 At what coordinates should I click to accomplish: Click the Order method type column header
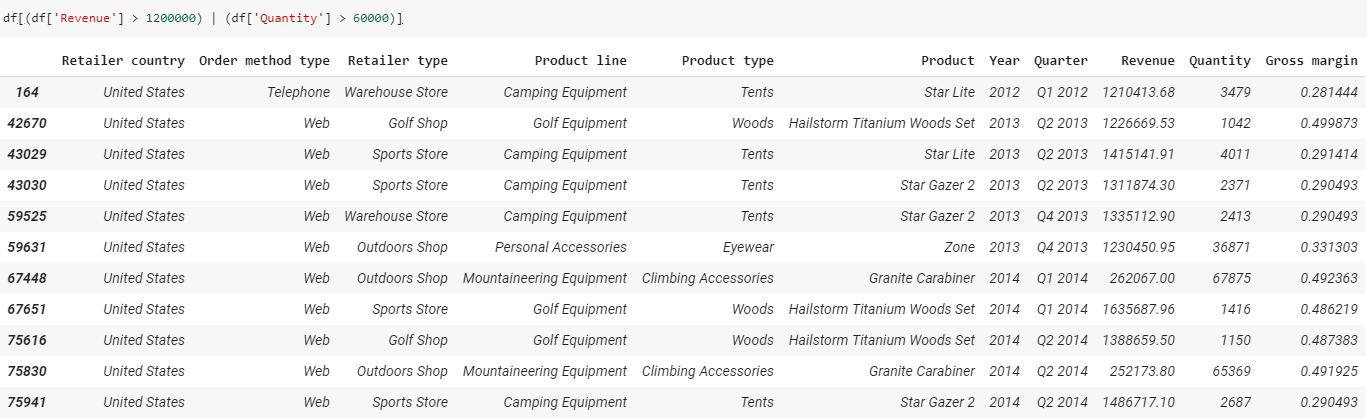(264, 61)
